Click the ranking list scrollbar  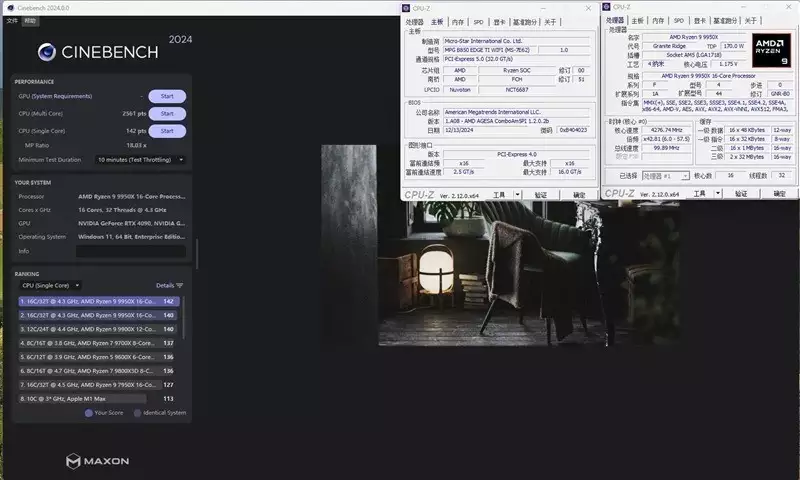click(x=183, y=317)
